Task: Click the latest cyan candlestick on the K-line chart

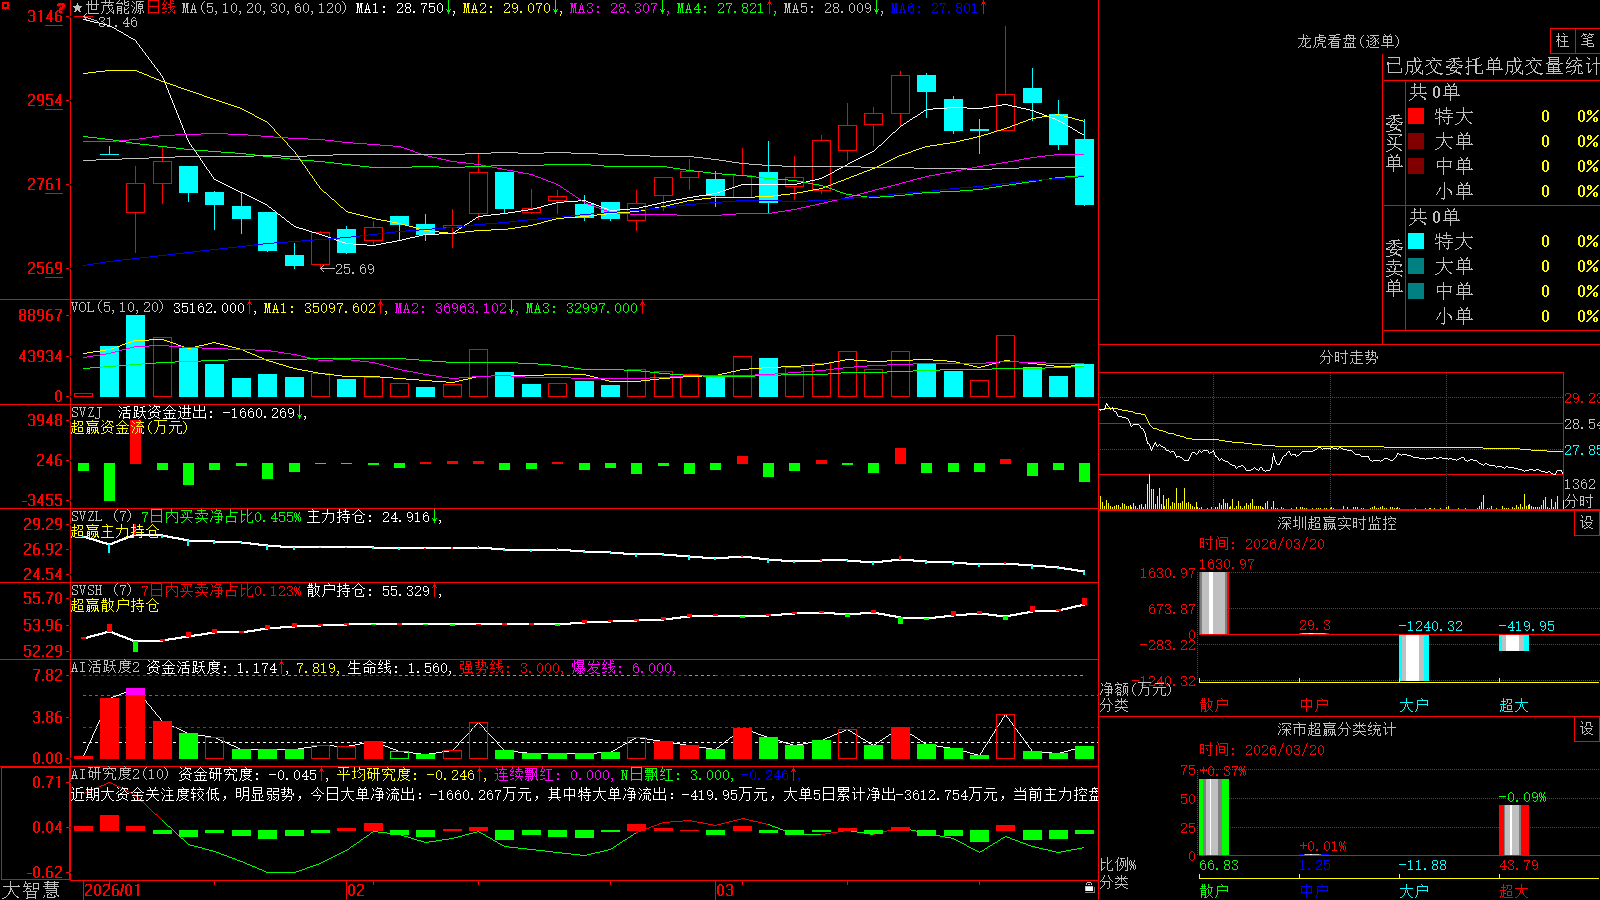Action: click(x=1084, y=171)
